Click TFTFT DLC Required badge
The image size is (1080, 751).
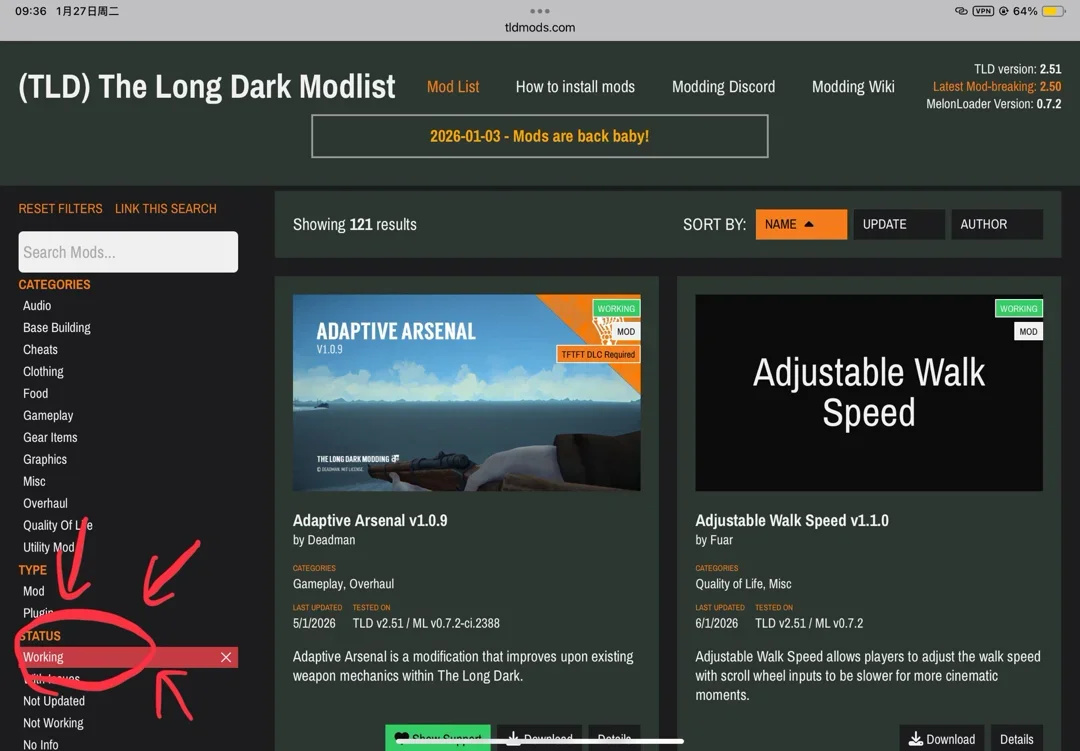598,355
